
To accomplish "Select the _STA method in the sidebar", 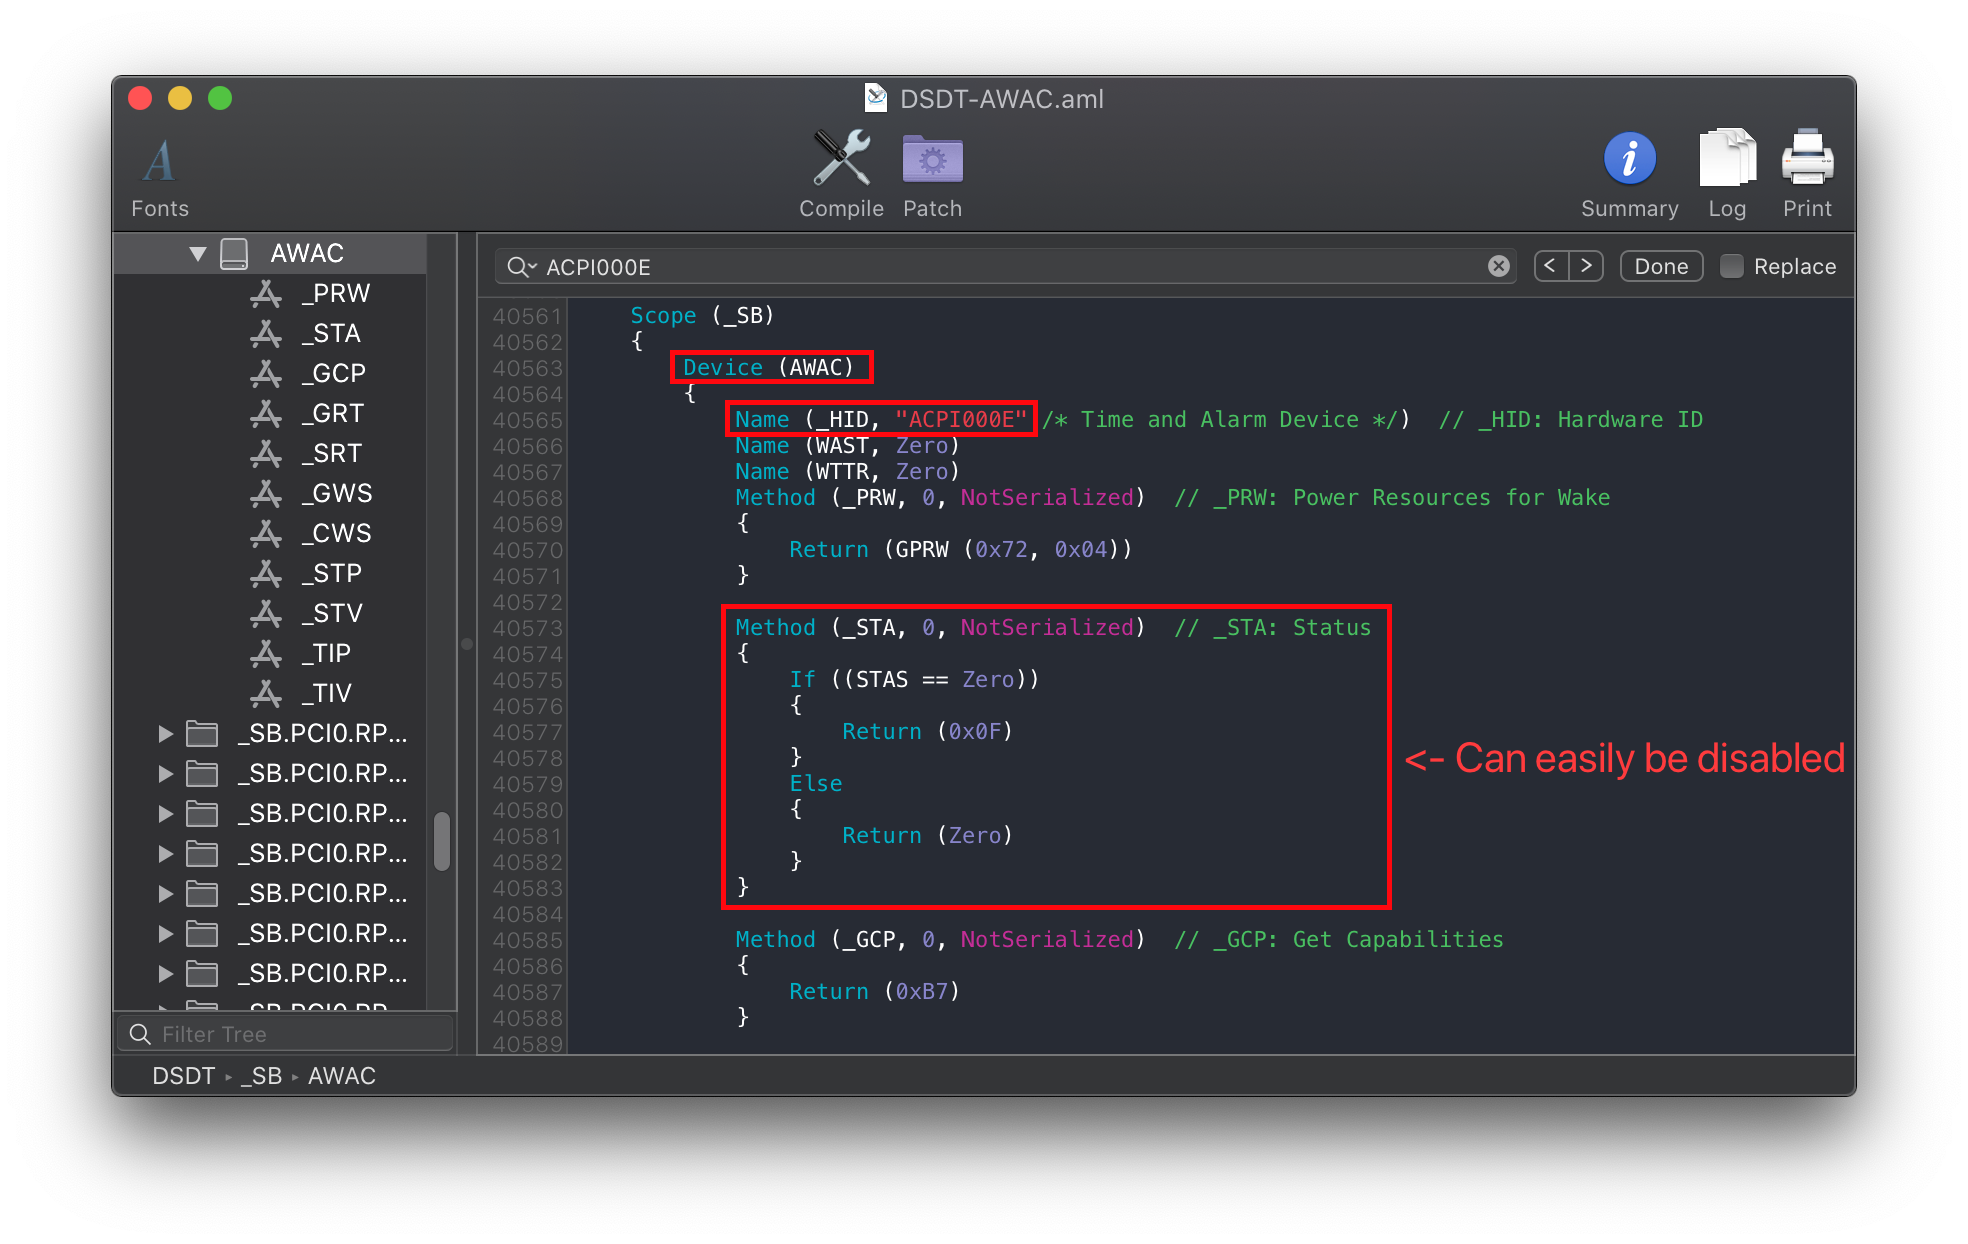I will (330, 333).
